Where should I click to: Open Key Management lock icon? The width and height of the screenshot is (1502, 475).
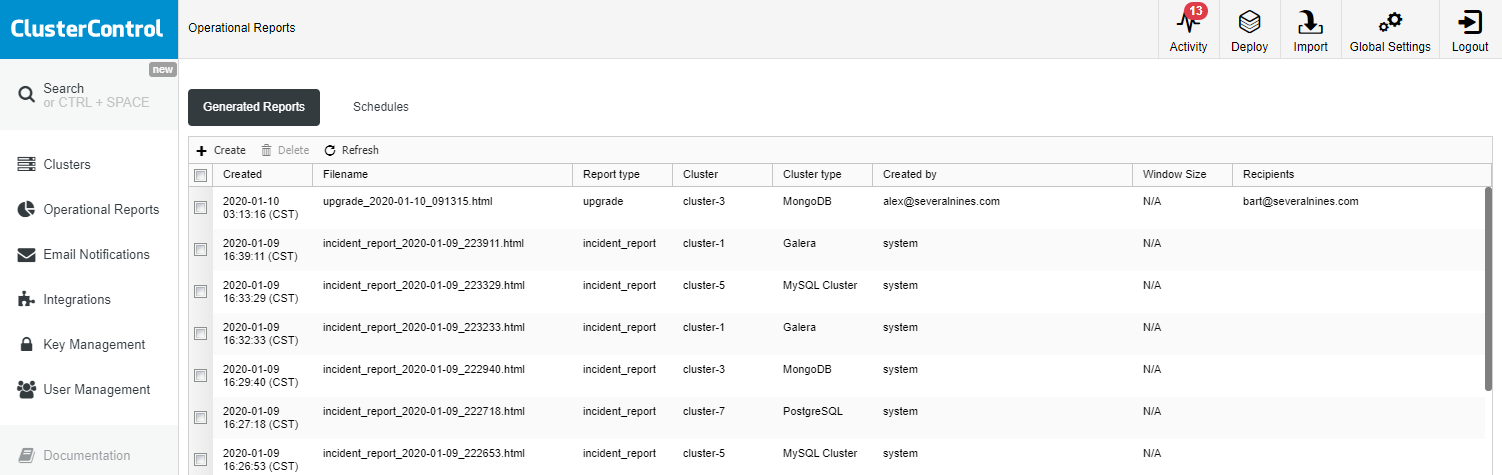27,344
